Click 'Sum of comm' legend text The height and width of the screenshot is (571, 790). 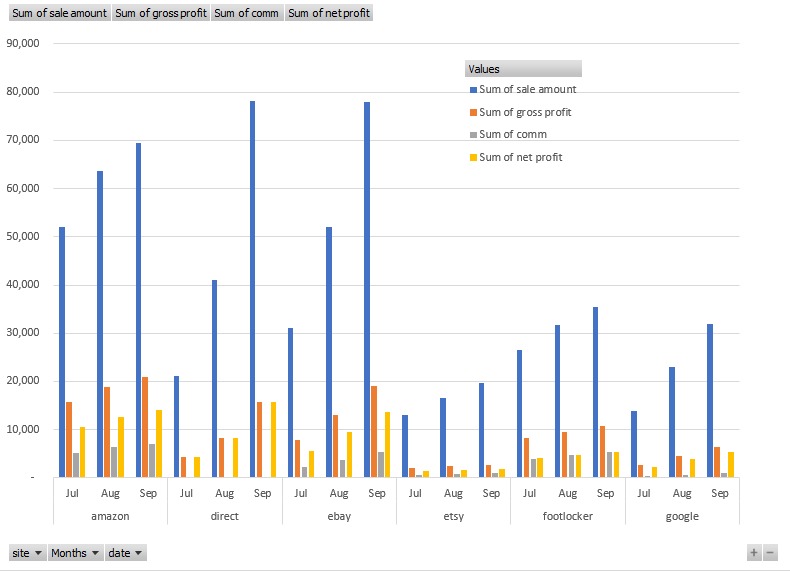click(513, 135)
